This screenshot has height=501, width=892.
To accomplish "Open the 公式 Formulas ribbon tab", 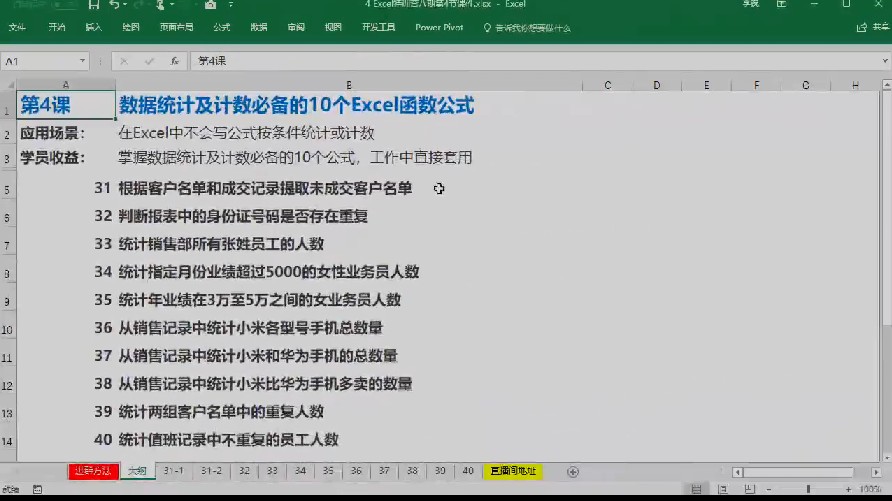I will pyautogui.click(x=222, y=27).
